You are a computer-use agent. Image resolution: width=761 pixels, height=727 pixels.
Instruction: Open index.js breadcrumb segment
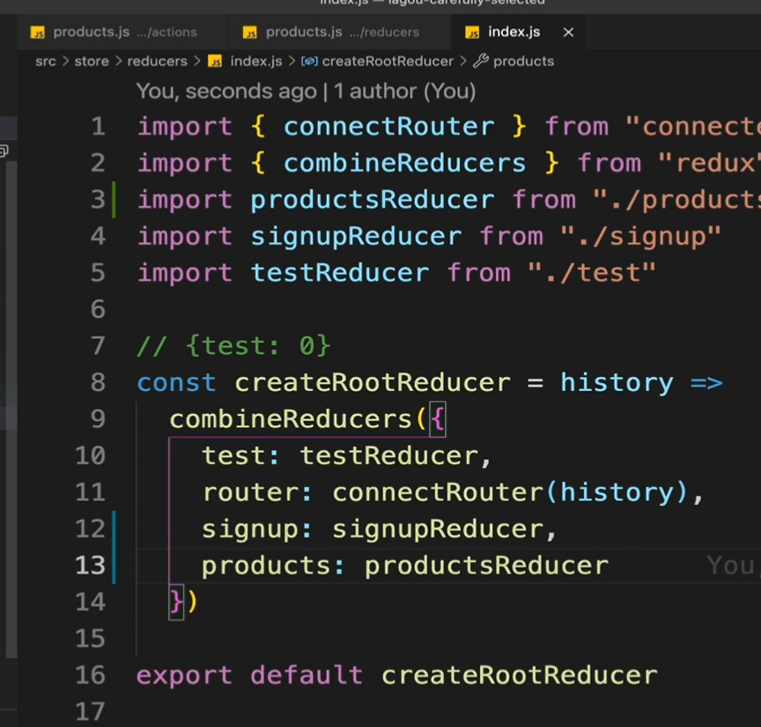click(256, 61)
